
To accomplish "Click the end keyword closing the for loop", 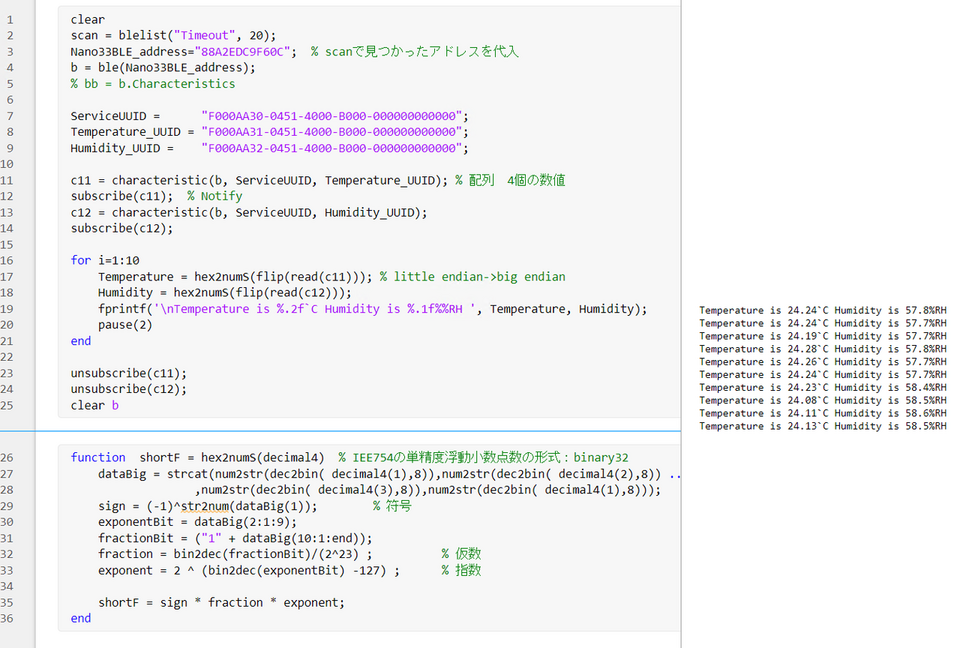I will tap(81, 341).
